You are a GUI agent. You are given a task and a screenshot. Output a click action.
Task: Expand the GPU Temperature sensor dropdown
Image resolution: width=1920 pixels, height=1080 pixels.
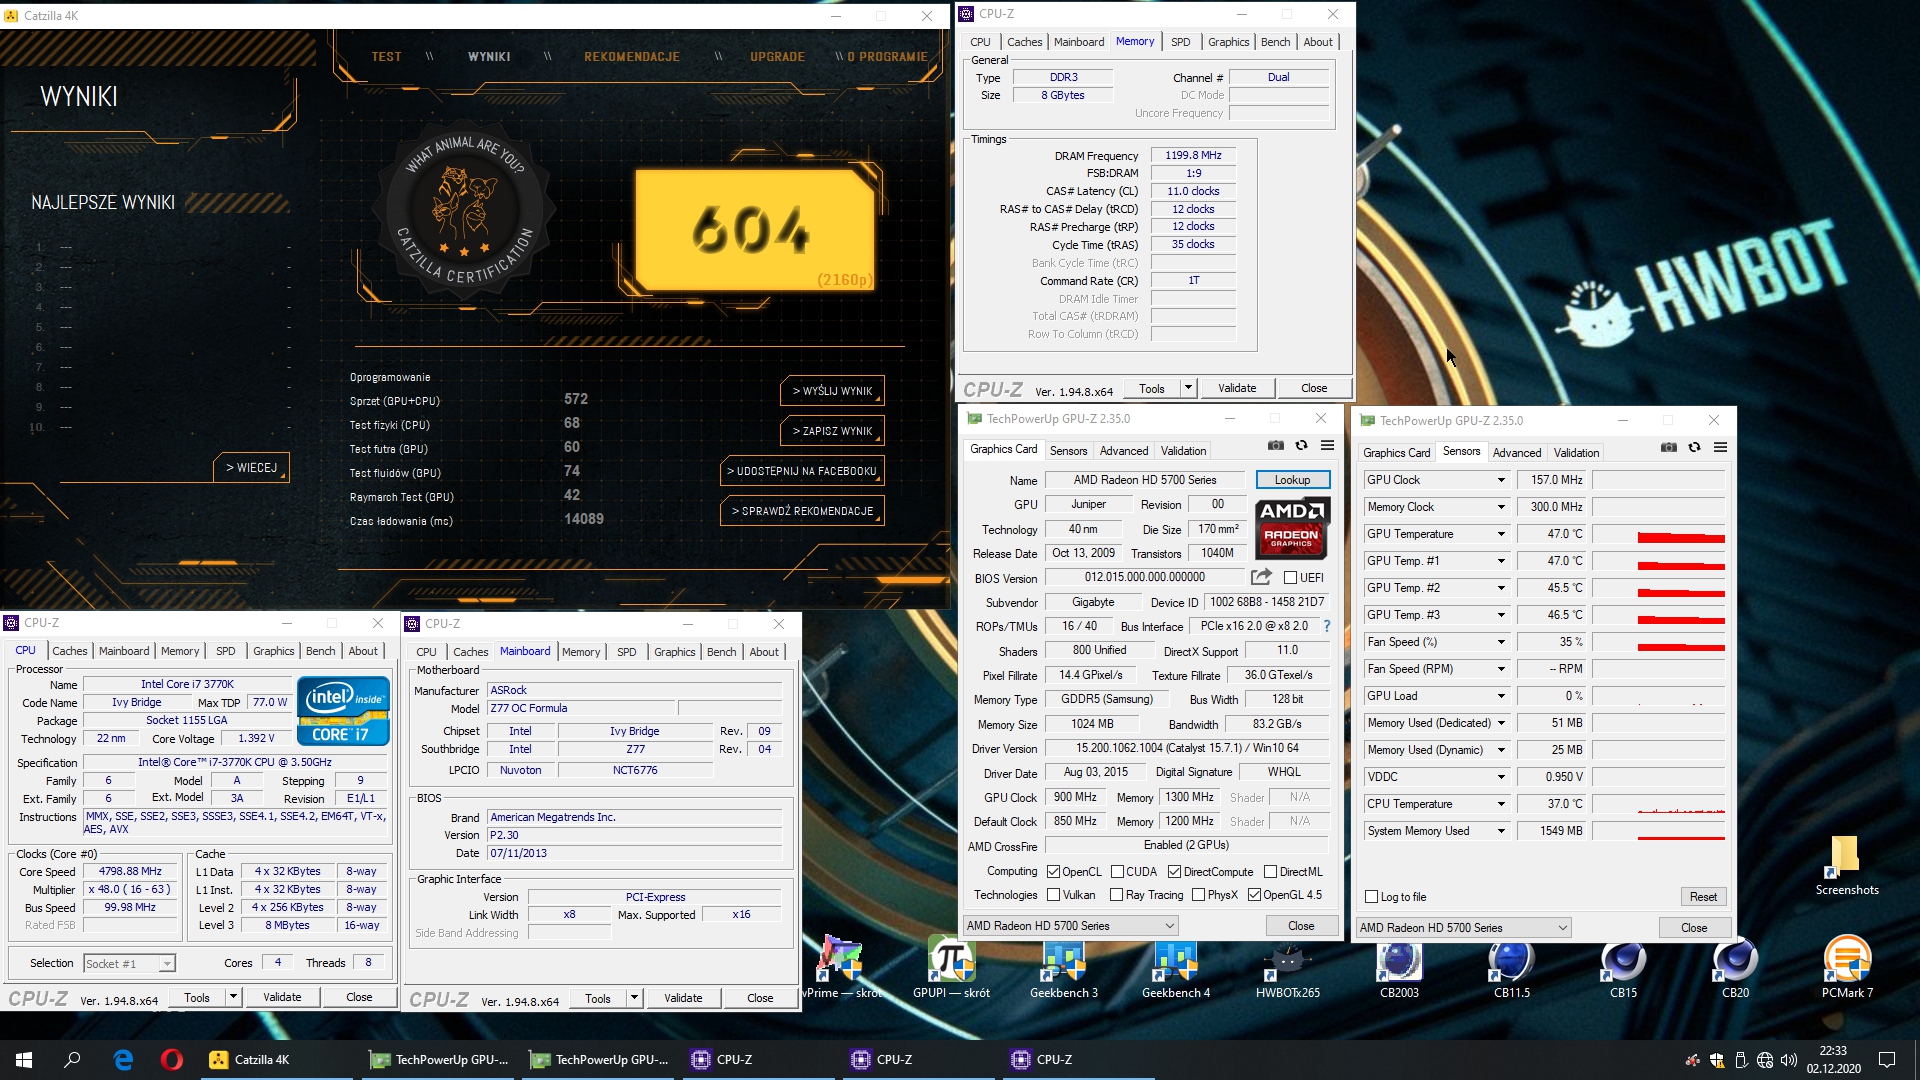click(1501, 534)
